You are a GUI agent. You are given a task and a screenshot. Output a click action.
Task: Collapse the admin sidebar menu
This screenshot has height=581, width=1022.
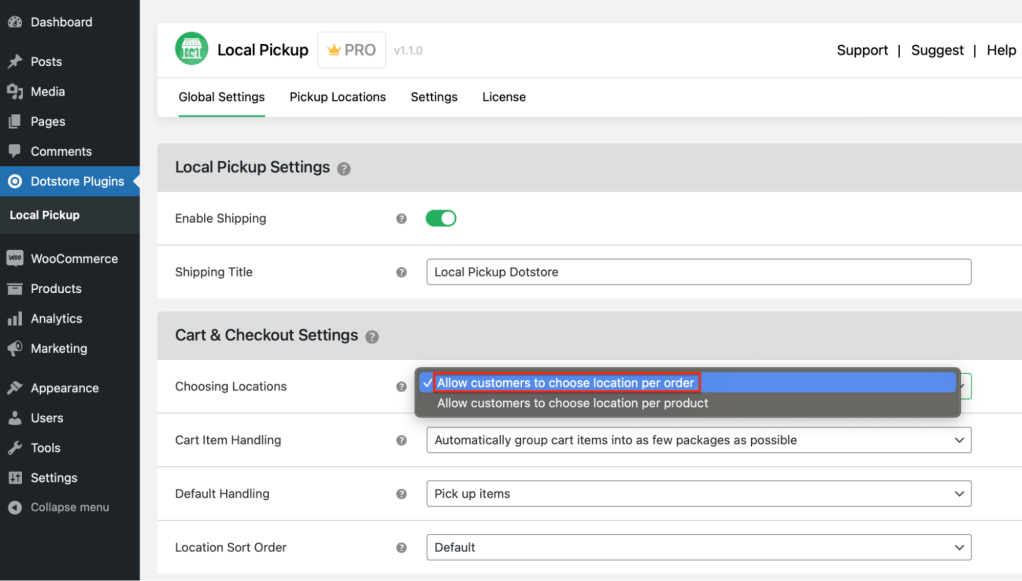click(69, 507)
